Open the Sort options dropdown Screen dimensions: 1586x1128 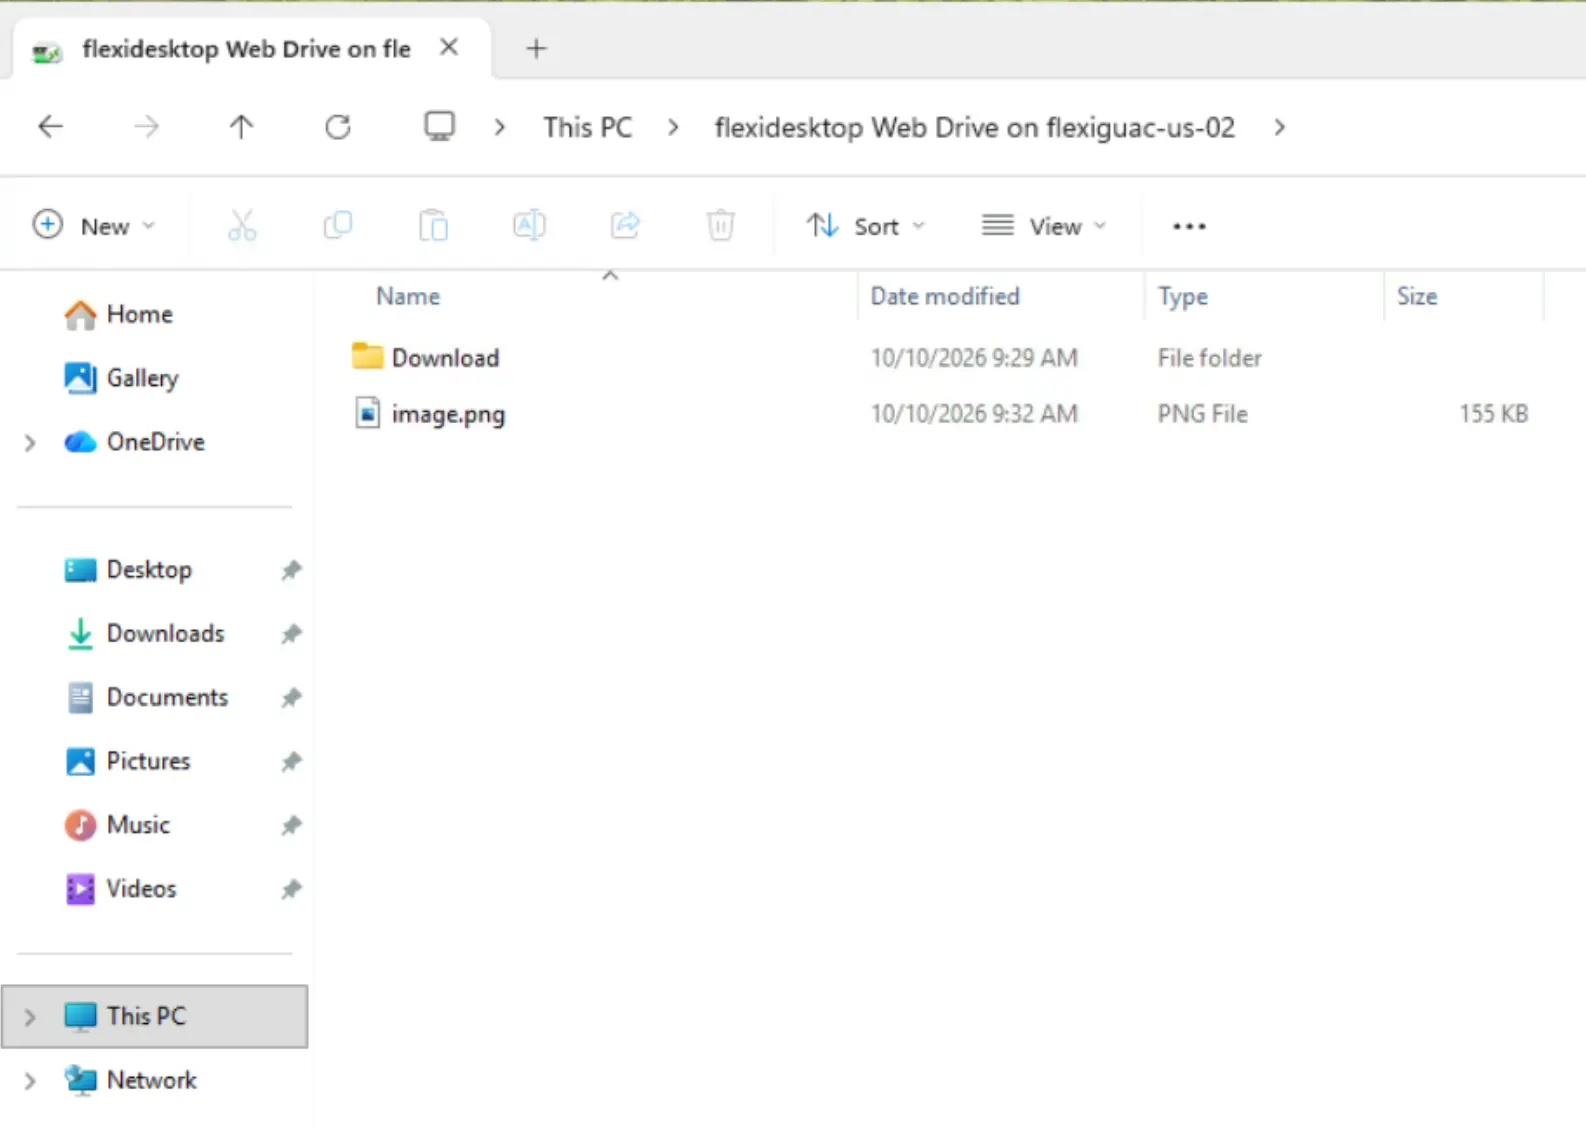(x=866, y=226)
